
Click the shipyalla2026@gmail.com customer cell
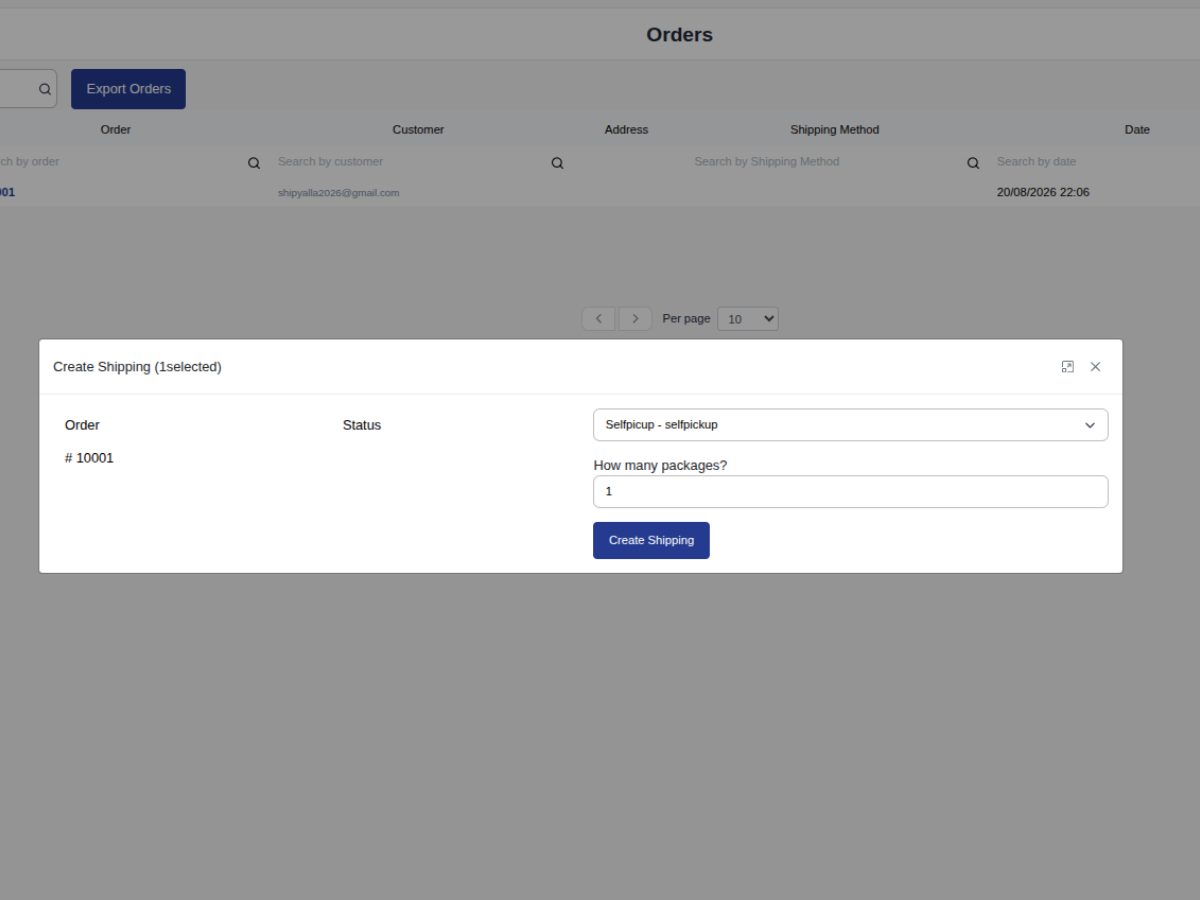(x=338, y=193)
